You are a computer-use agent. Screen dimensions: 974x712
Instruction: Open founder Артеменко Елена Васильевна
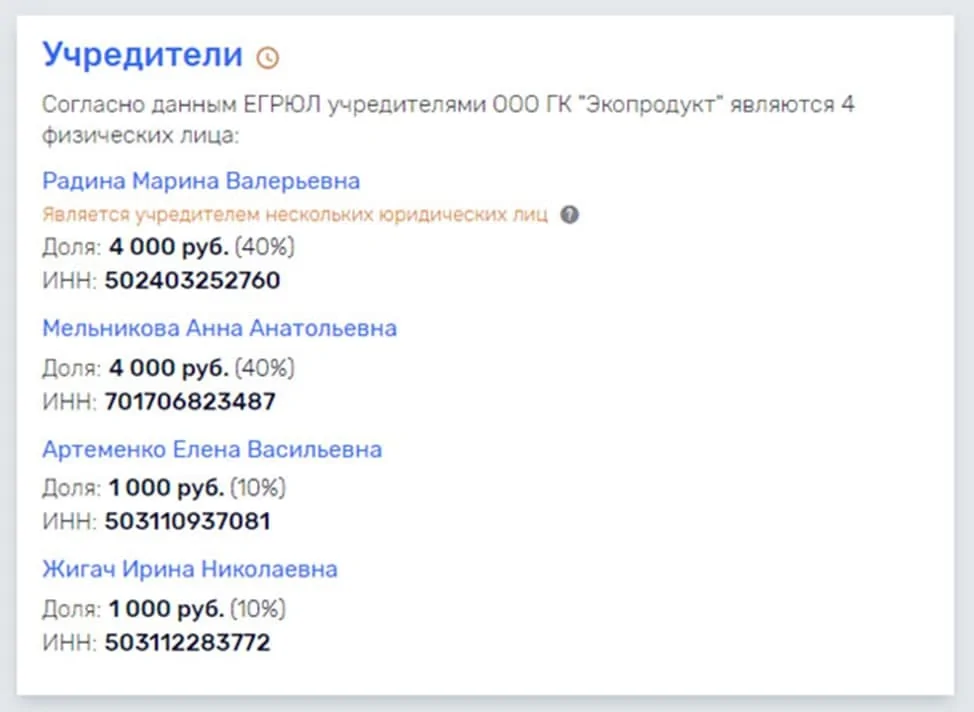click(x=212, y=449)
